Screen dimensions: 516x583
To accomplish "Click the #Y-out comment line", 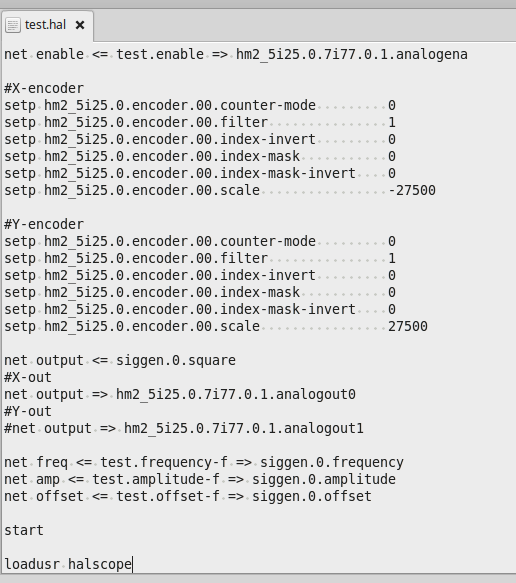I will pos(28,412).
